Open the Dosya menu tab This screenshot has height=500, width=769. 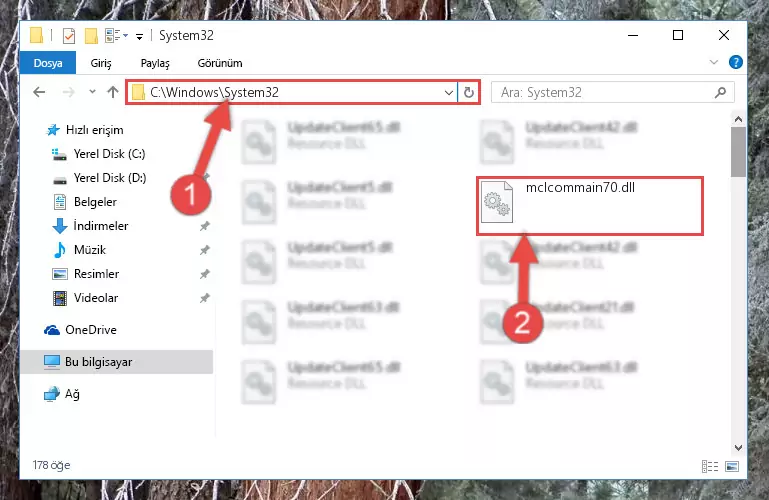48,63
